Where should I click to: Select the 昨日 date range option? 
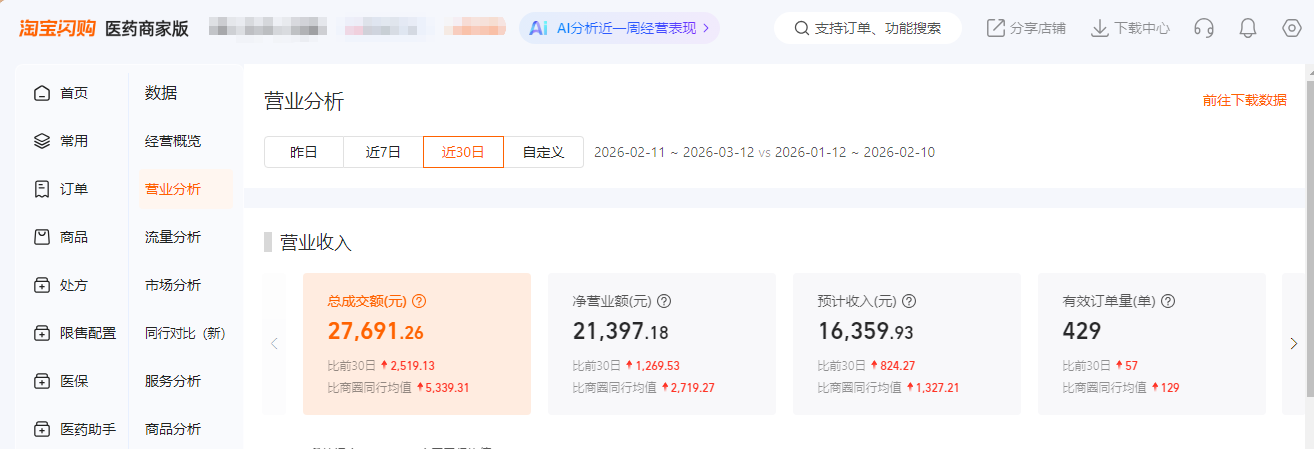pos(303,152)
